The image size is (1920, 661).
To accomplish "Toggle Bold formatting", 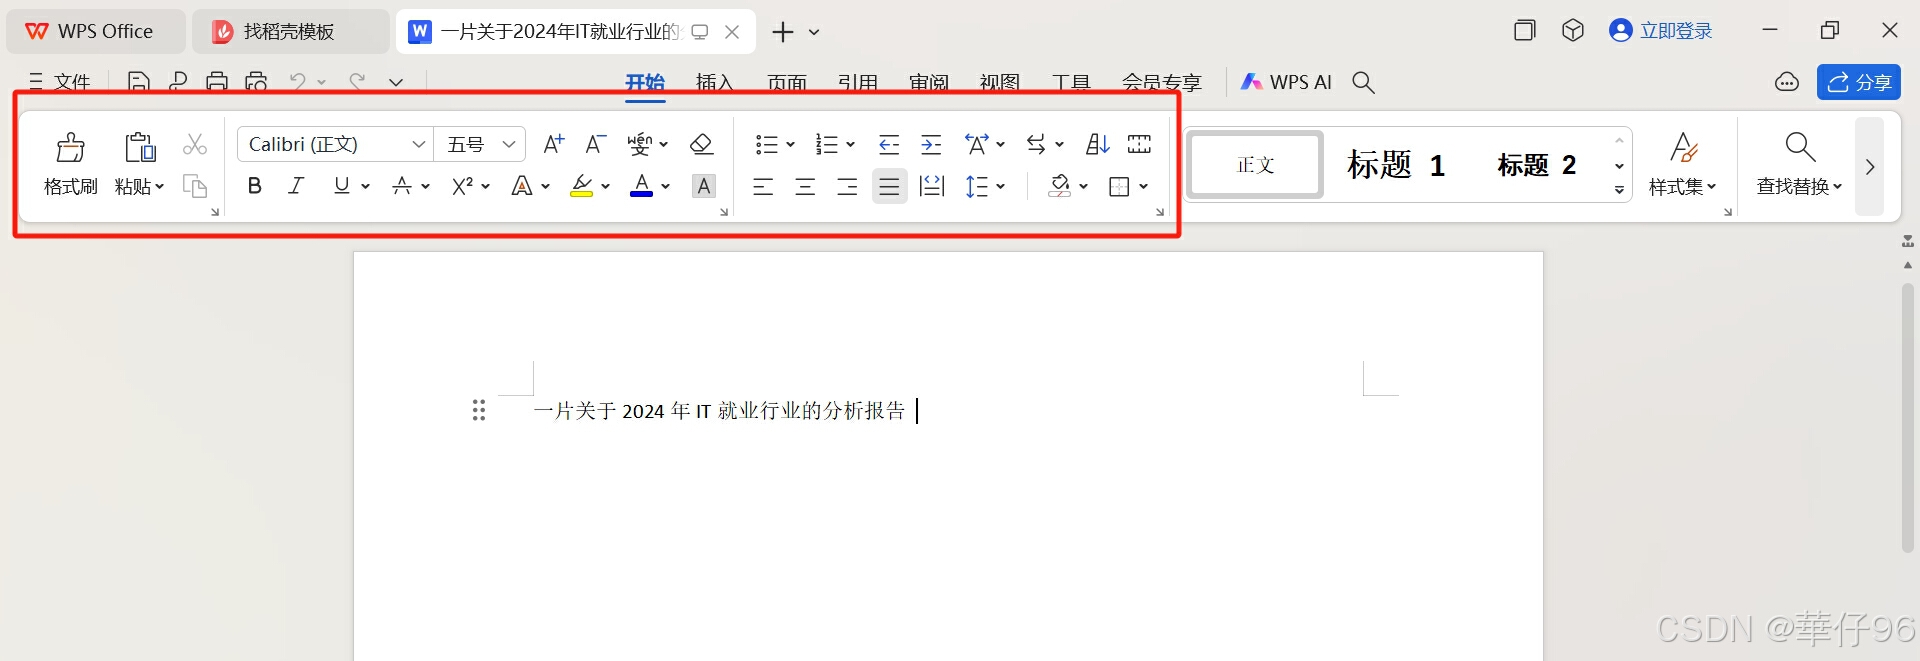I will 255,186.
